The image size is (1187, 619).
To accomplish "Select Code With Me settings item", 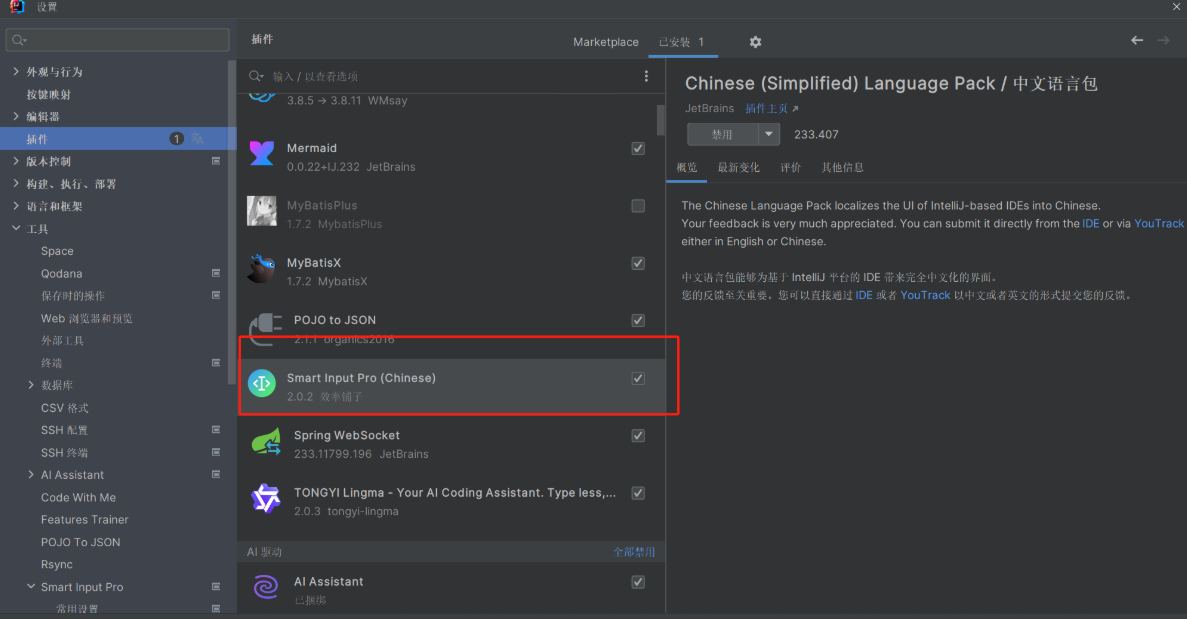I will [78, 497].
